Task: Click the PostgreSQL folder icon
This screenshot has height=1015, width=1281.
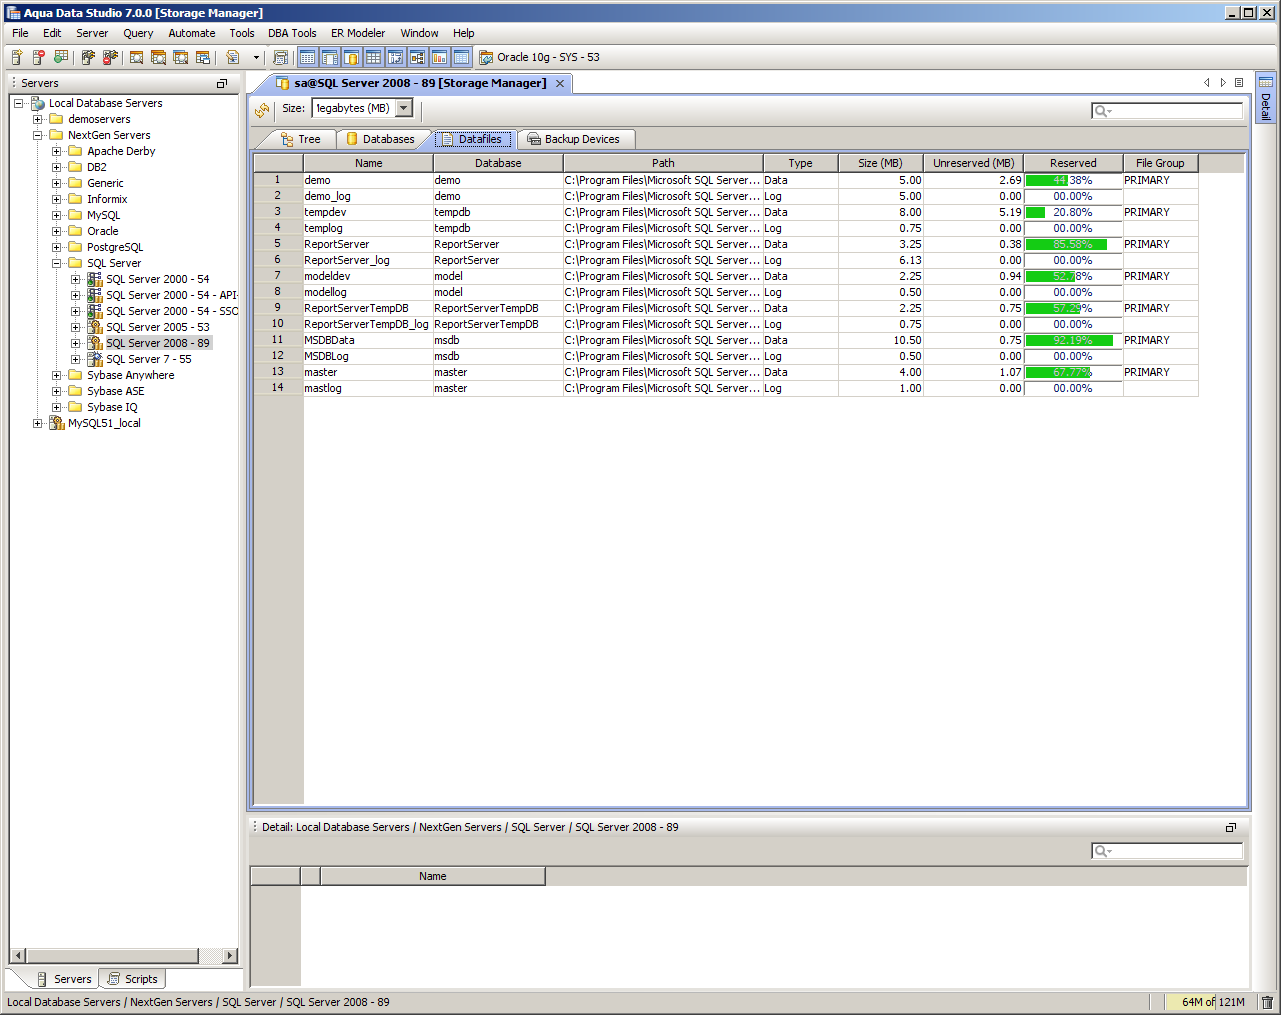Action: point(75,247)
